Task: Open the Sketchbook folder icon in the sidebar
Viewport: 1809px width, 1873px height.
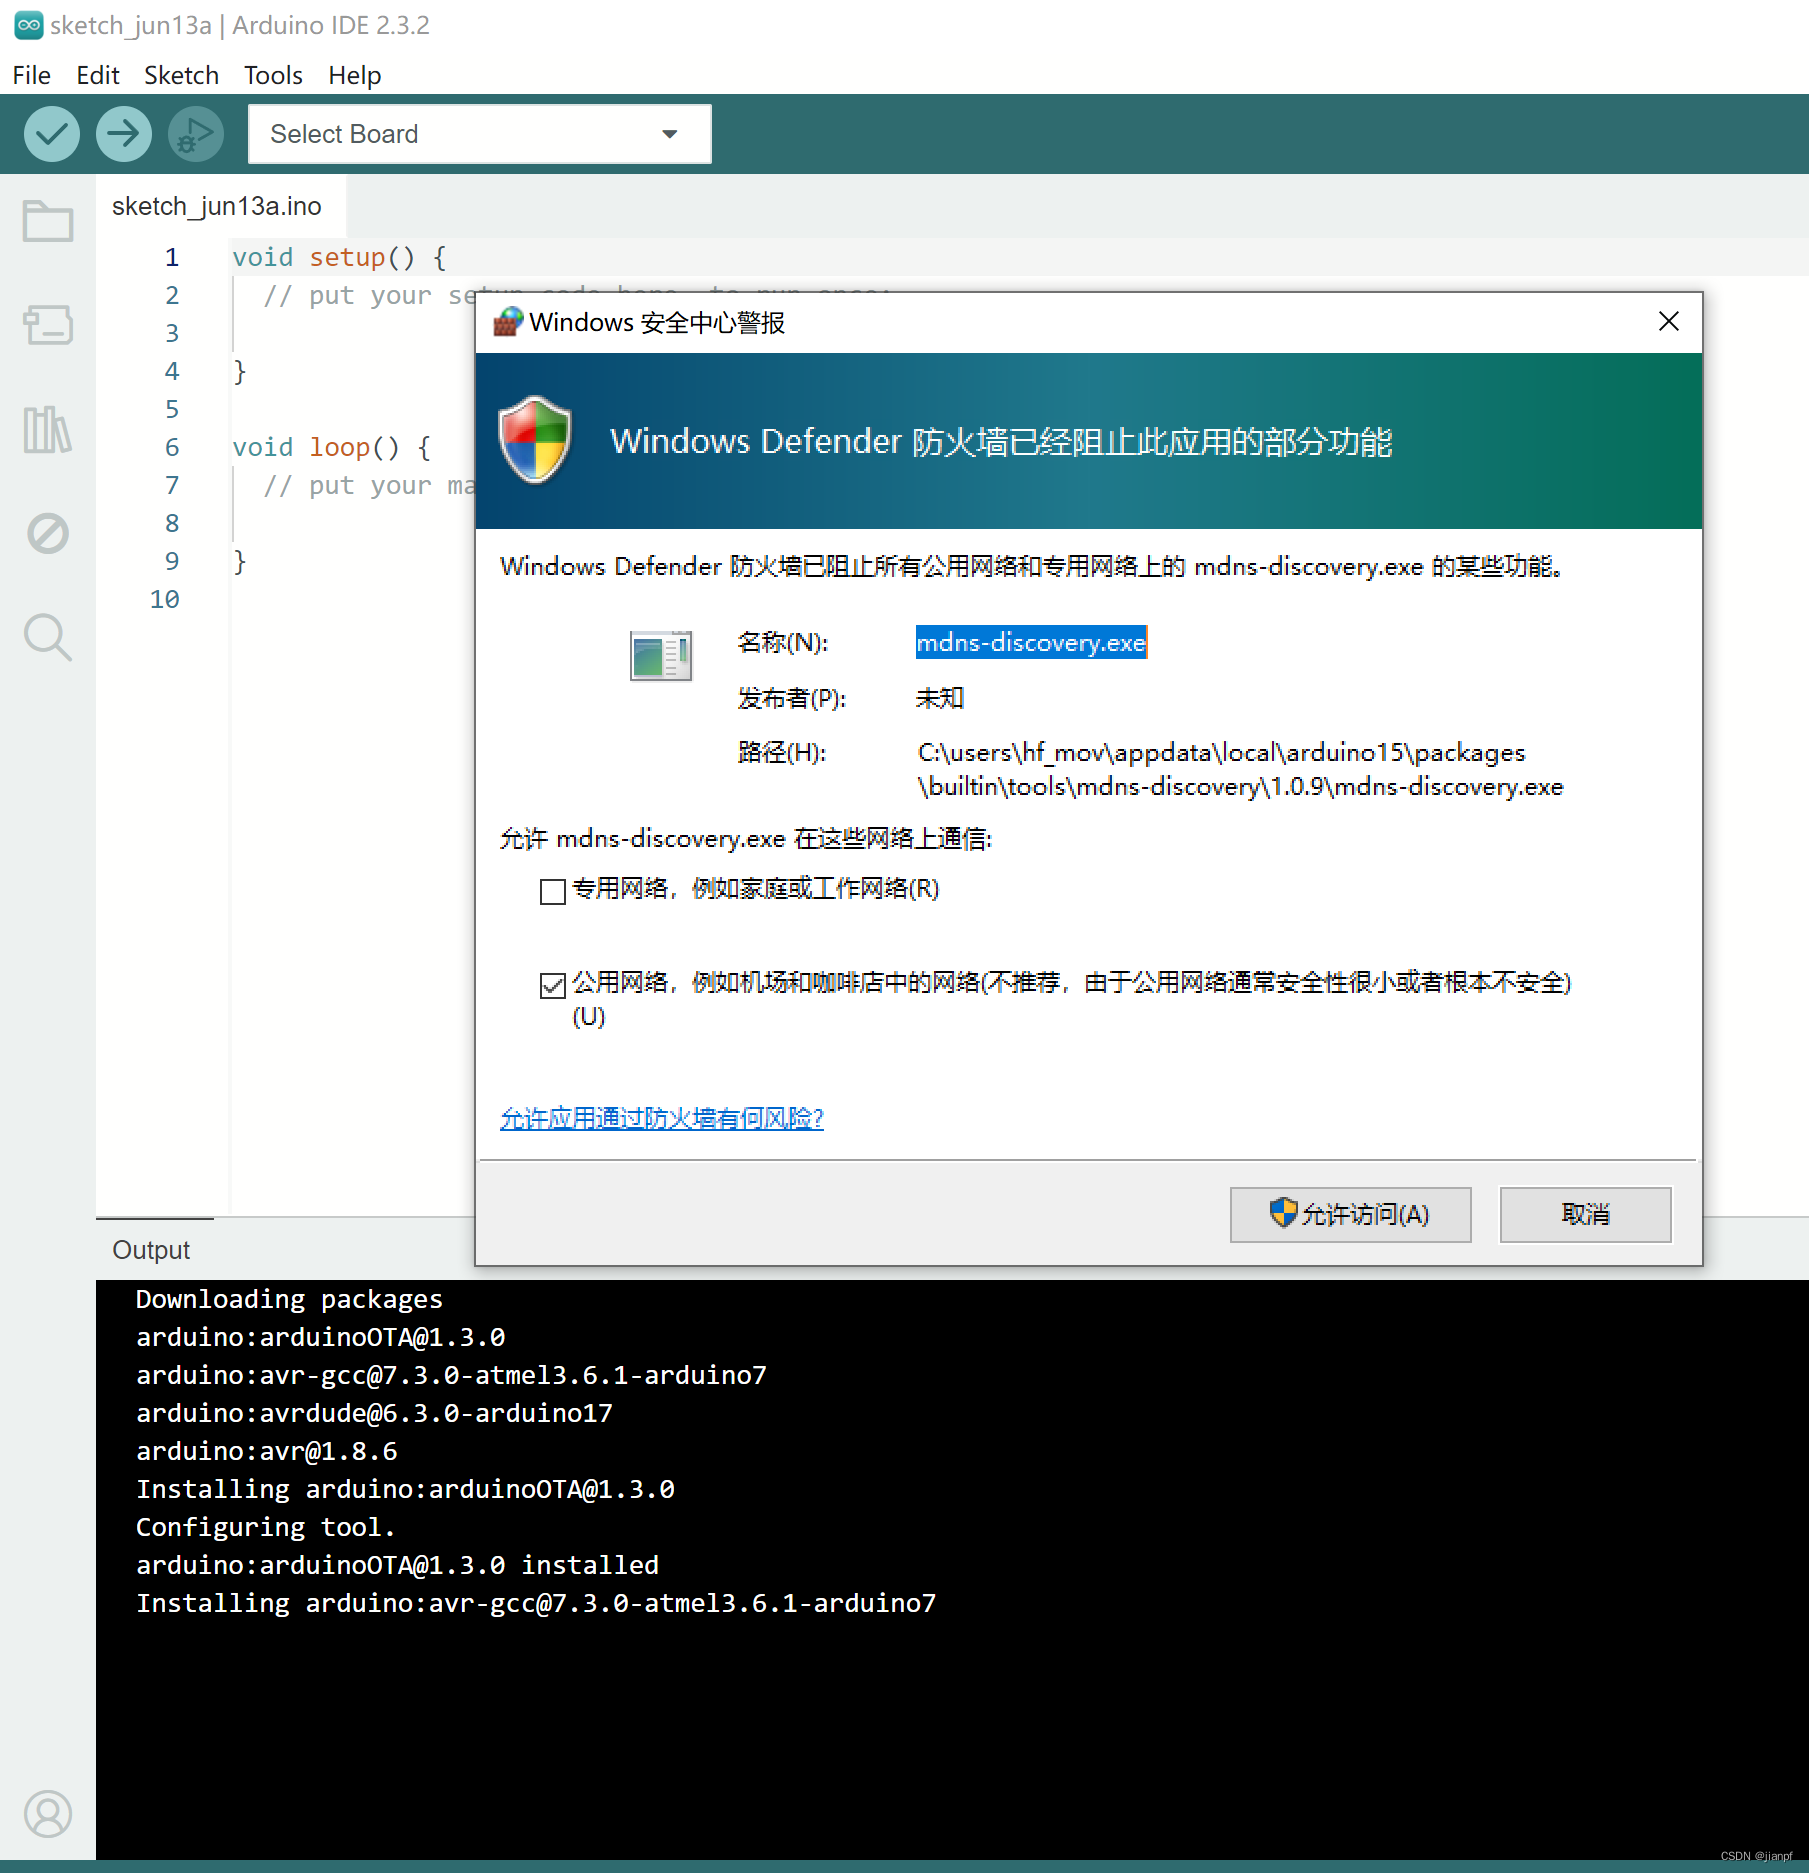Action: coord(48,221)
